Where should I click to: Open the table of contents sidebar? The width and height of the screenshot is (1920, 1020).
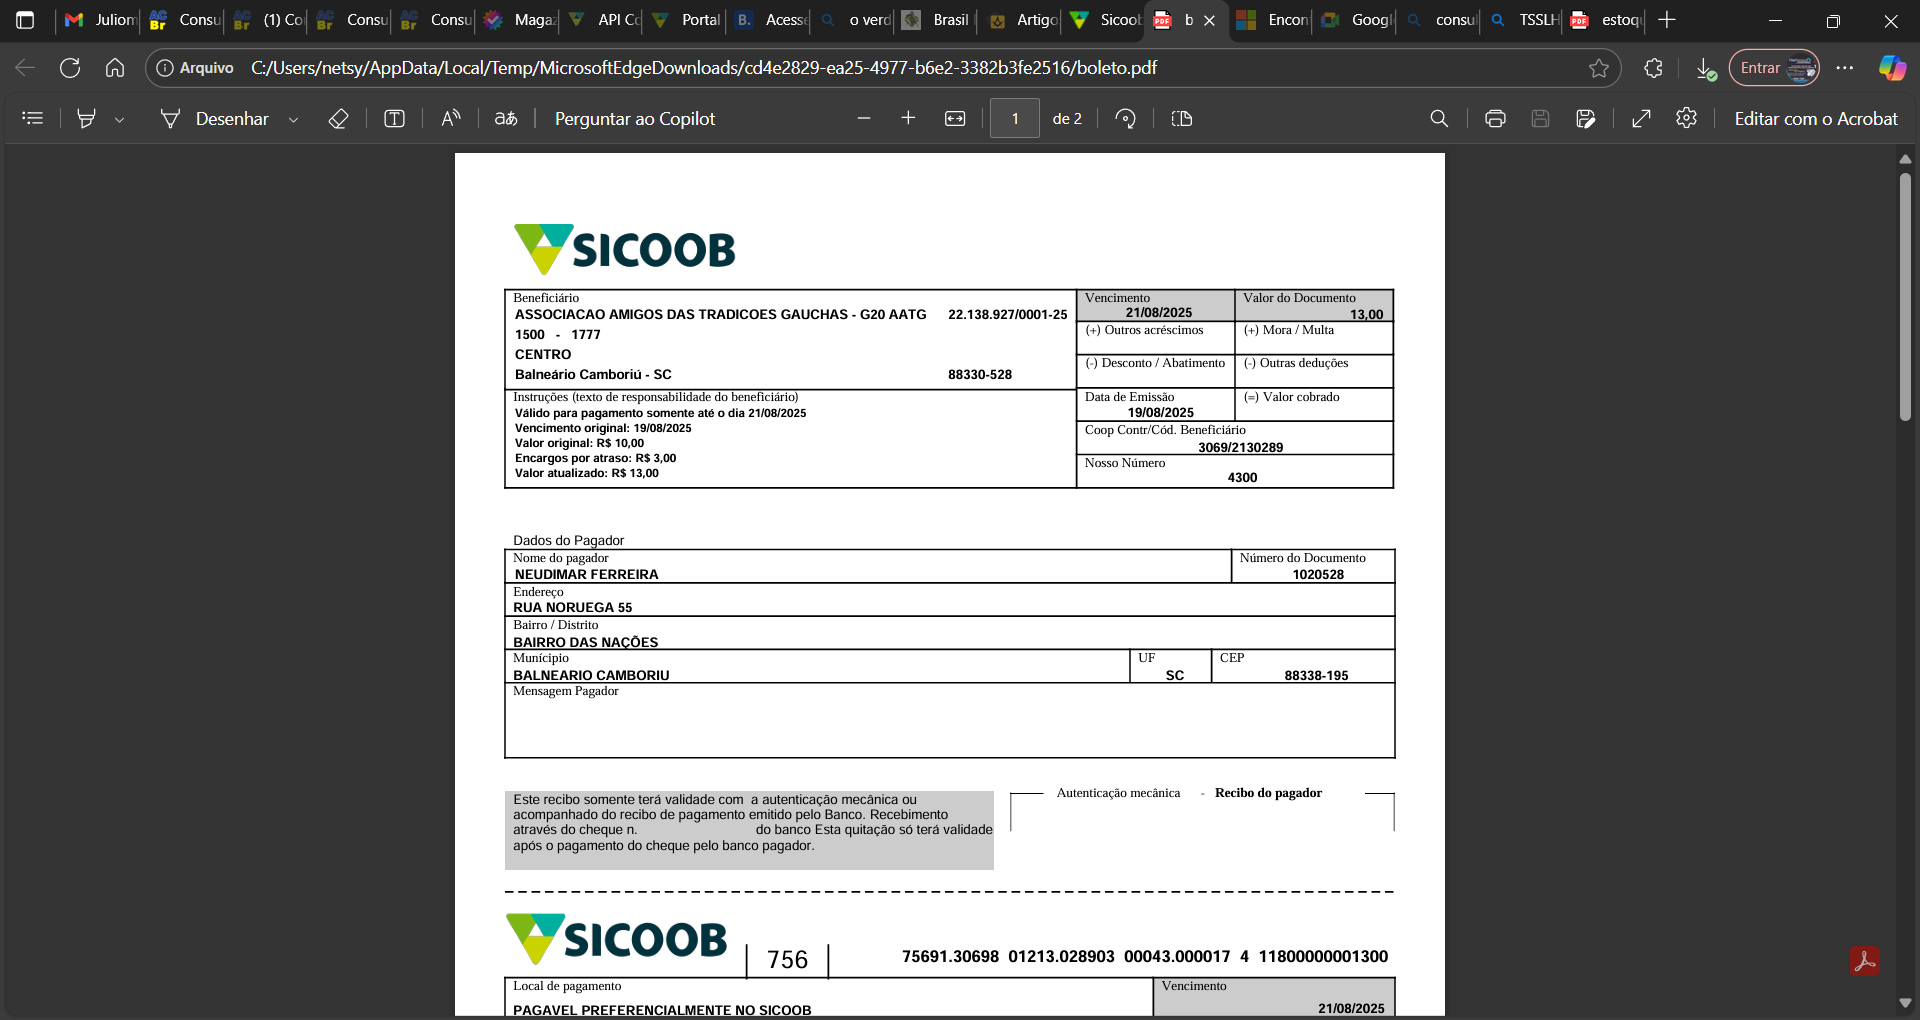pos(33,118)
